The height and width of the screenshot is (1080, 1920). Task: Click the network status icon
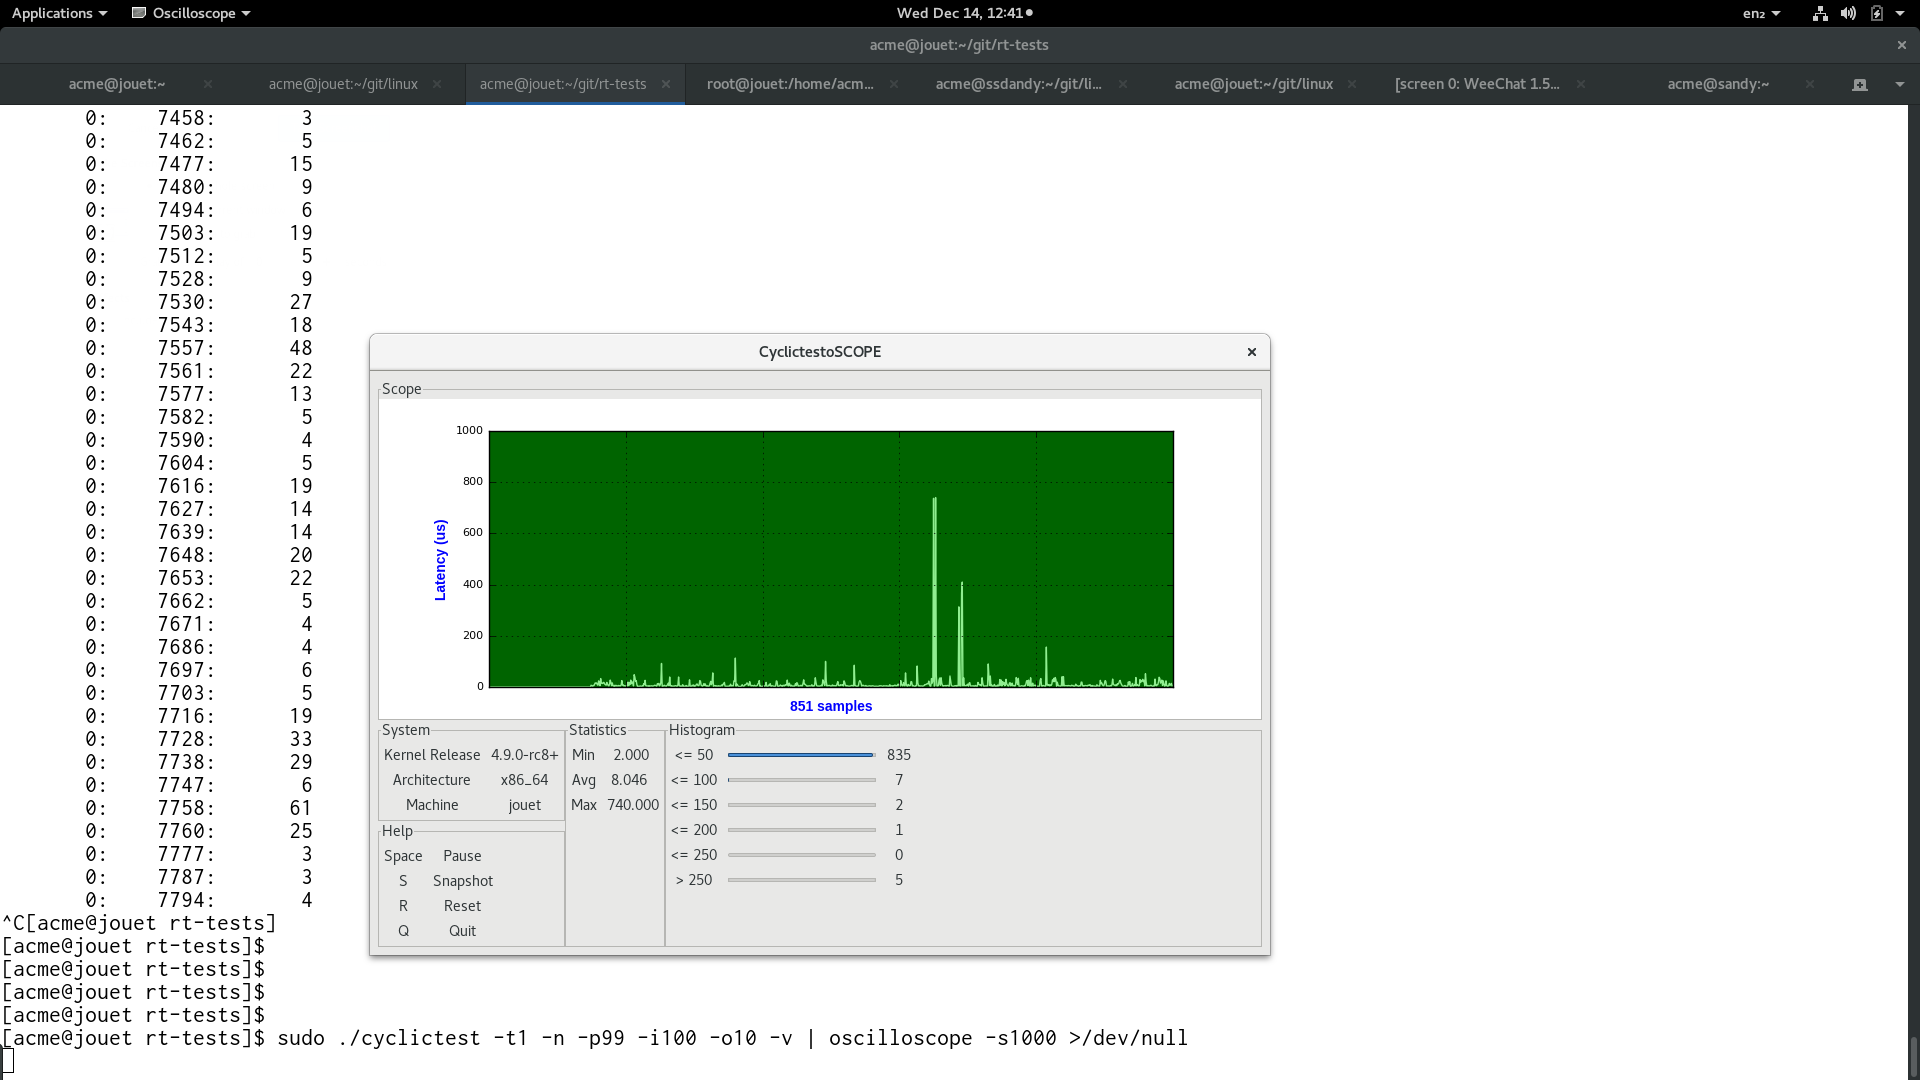point(1820,13)
